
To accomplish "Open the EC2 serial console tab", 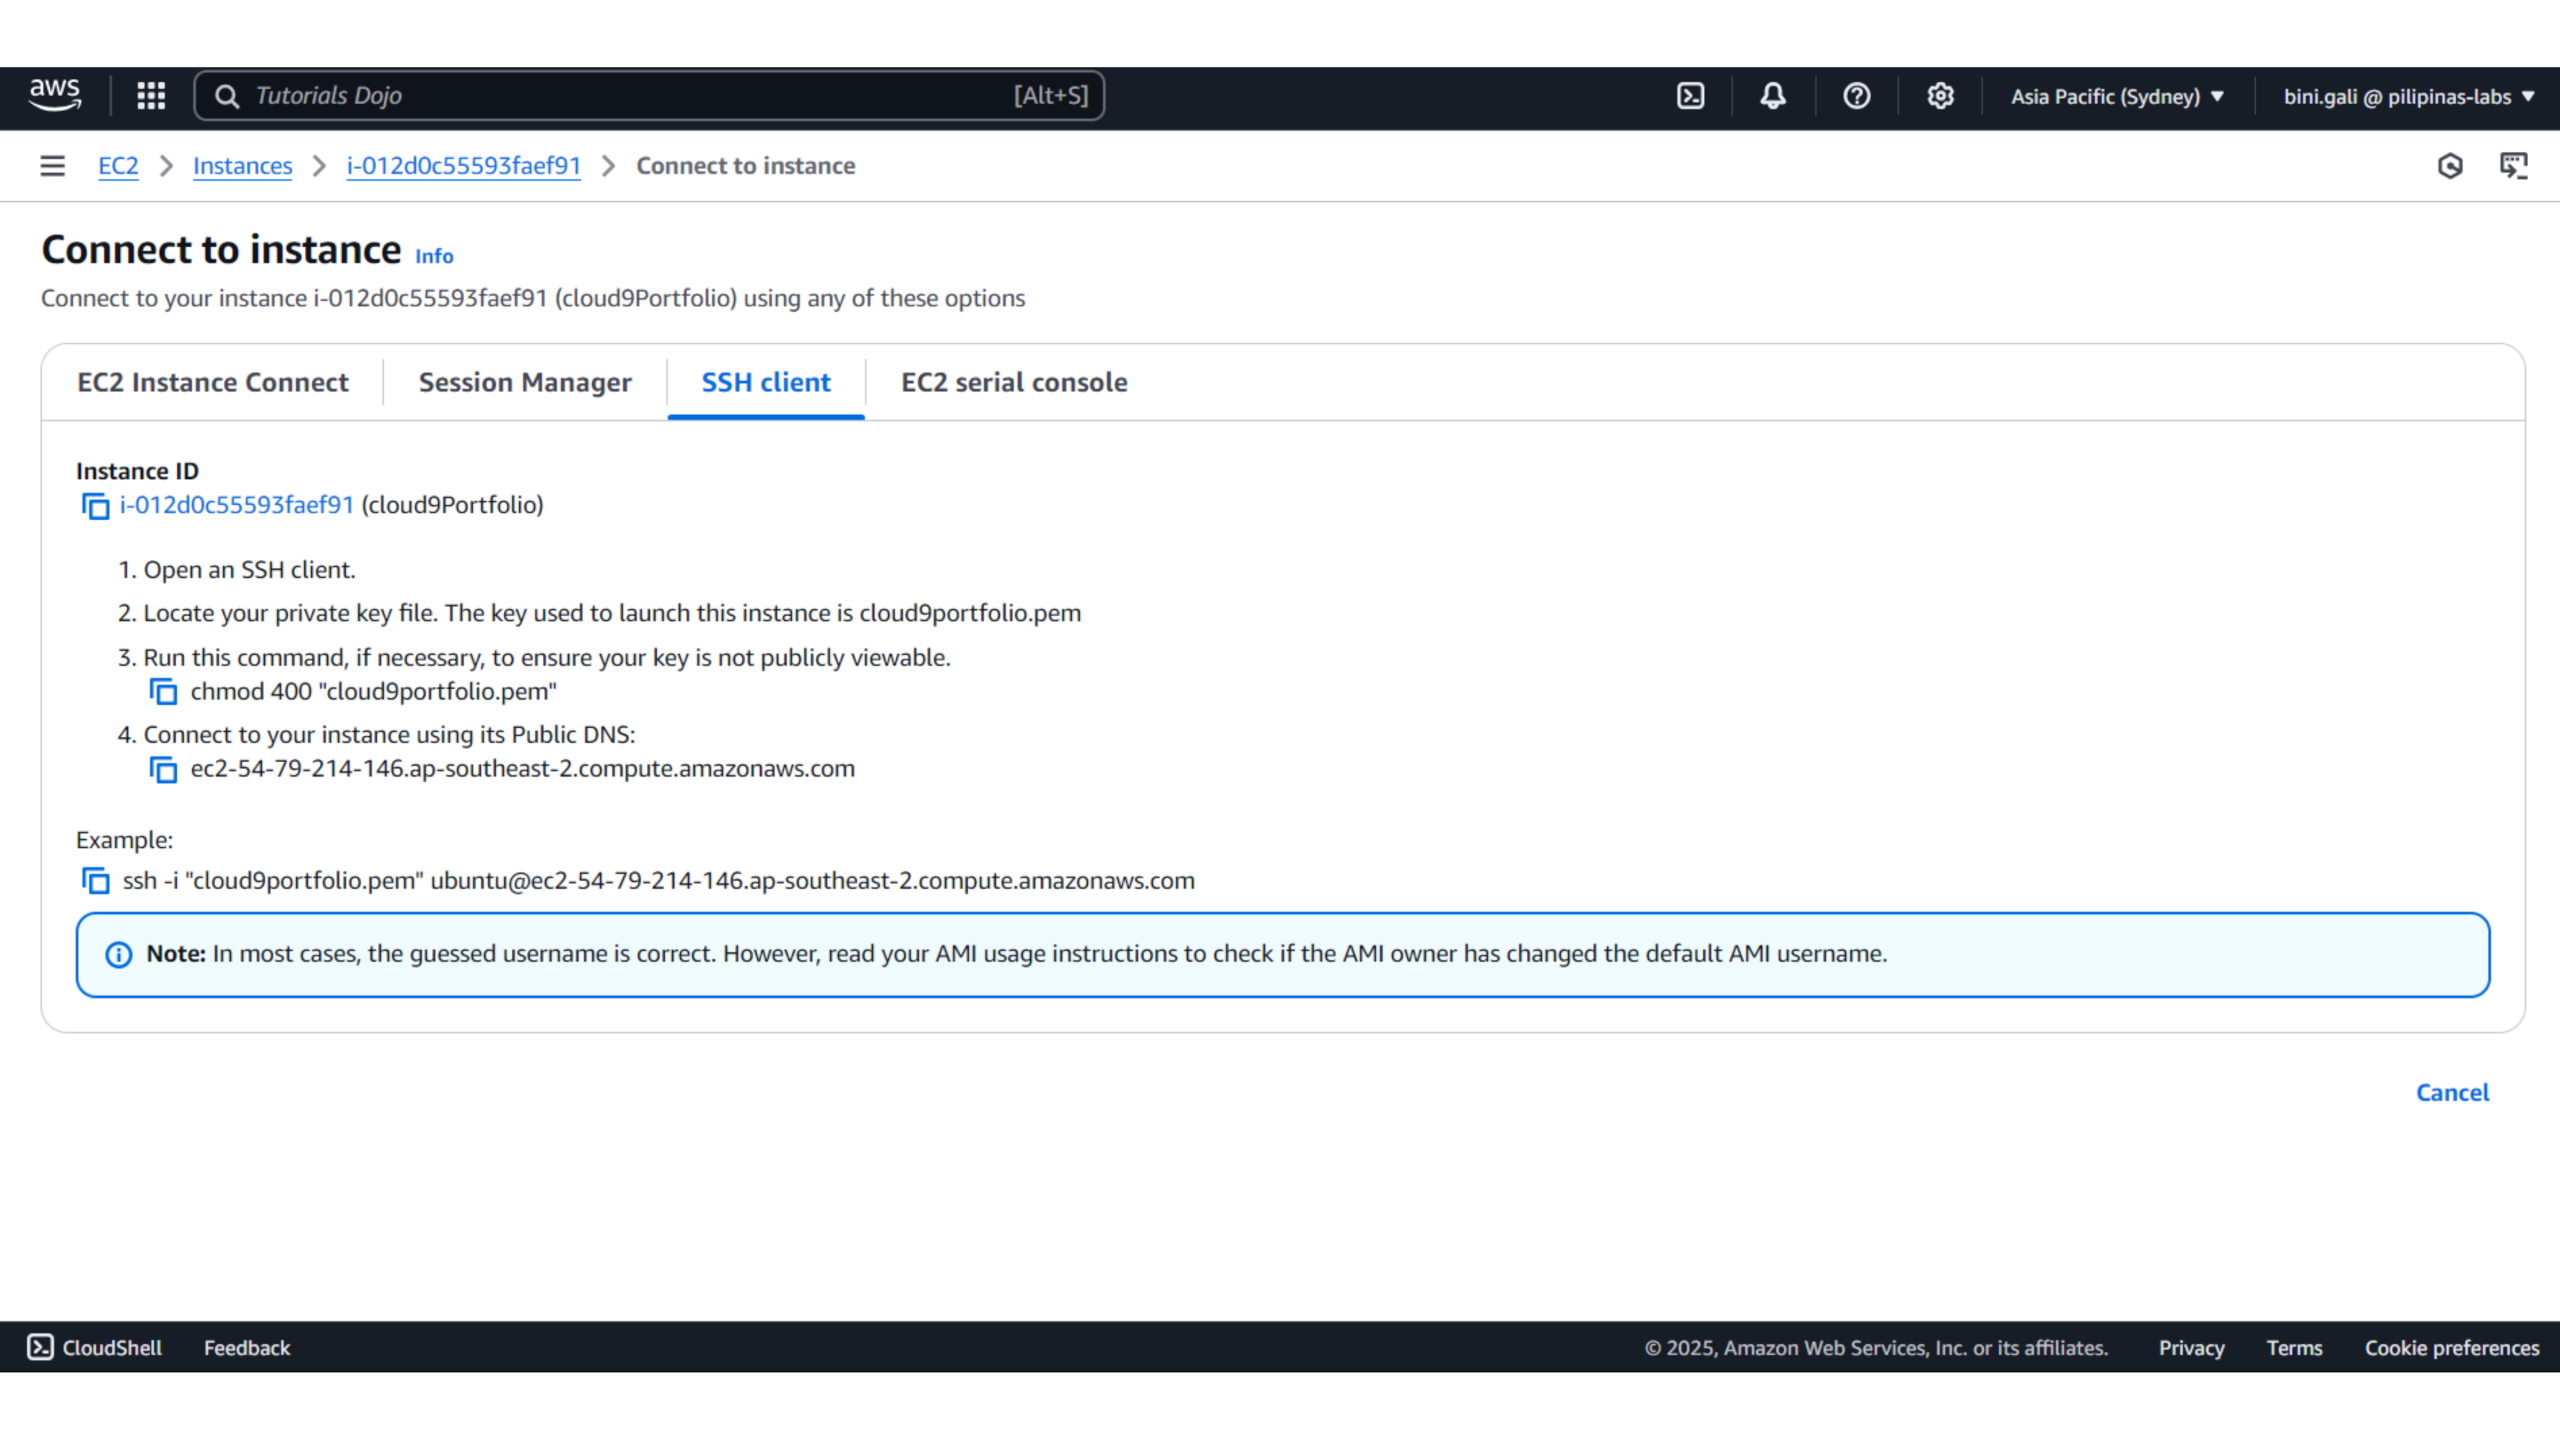I will [1013, 382].
